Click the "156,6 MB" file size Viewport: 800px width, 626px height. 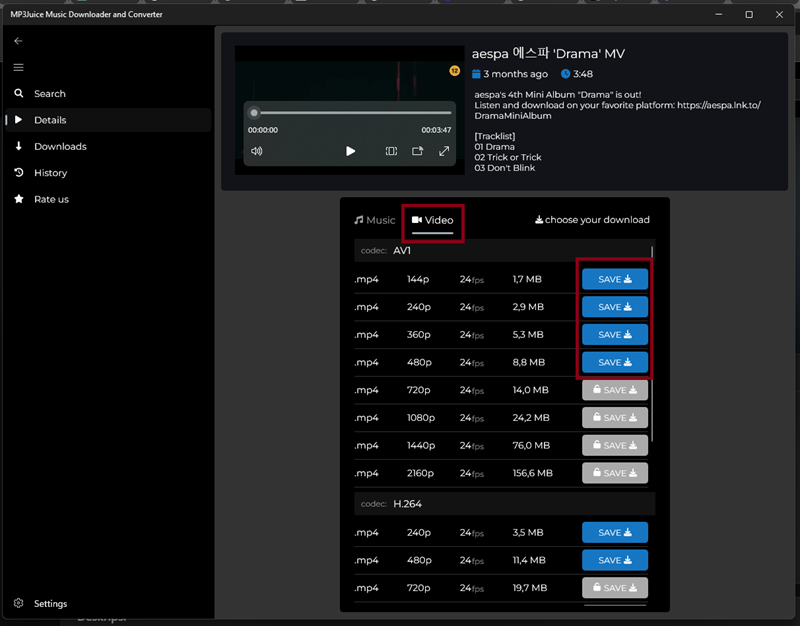point(533,473)
